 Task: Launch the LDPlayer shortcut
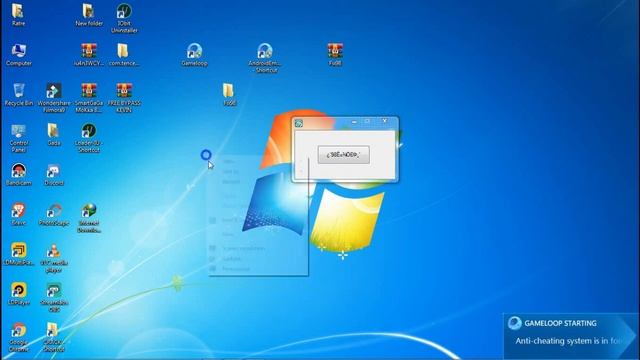(x=19, y=294)
